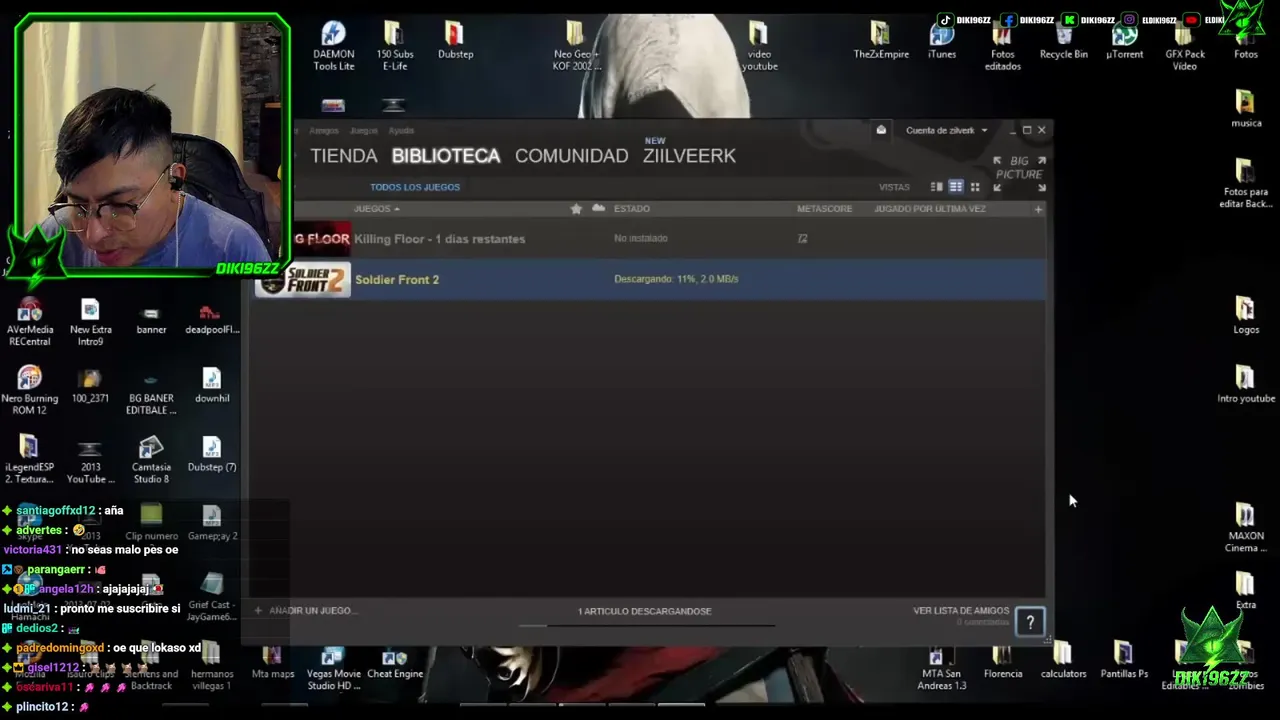The width and height of the screenshot is (1280, 720).
Task: Open TODOS LOS JUEGOS filter dropdown
Action: [415, 187]
